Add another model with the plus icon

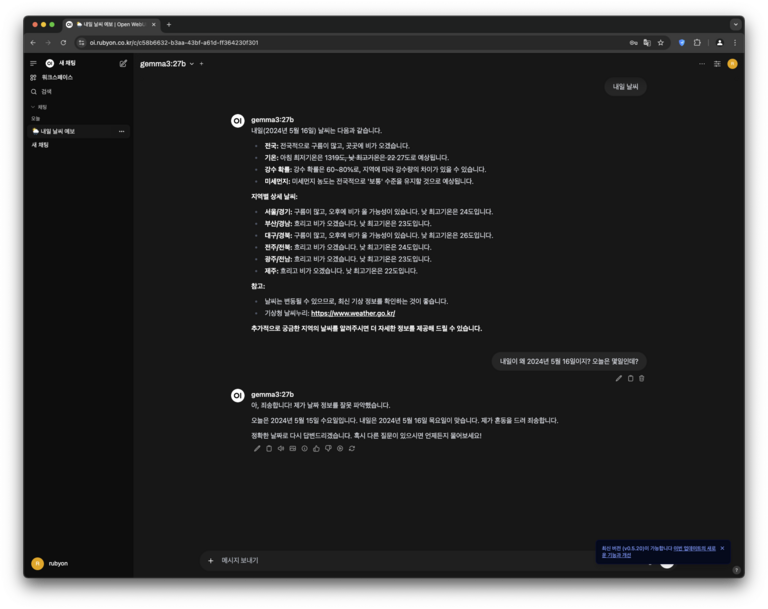(201, 63)
